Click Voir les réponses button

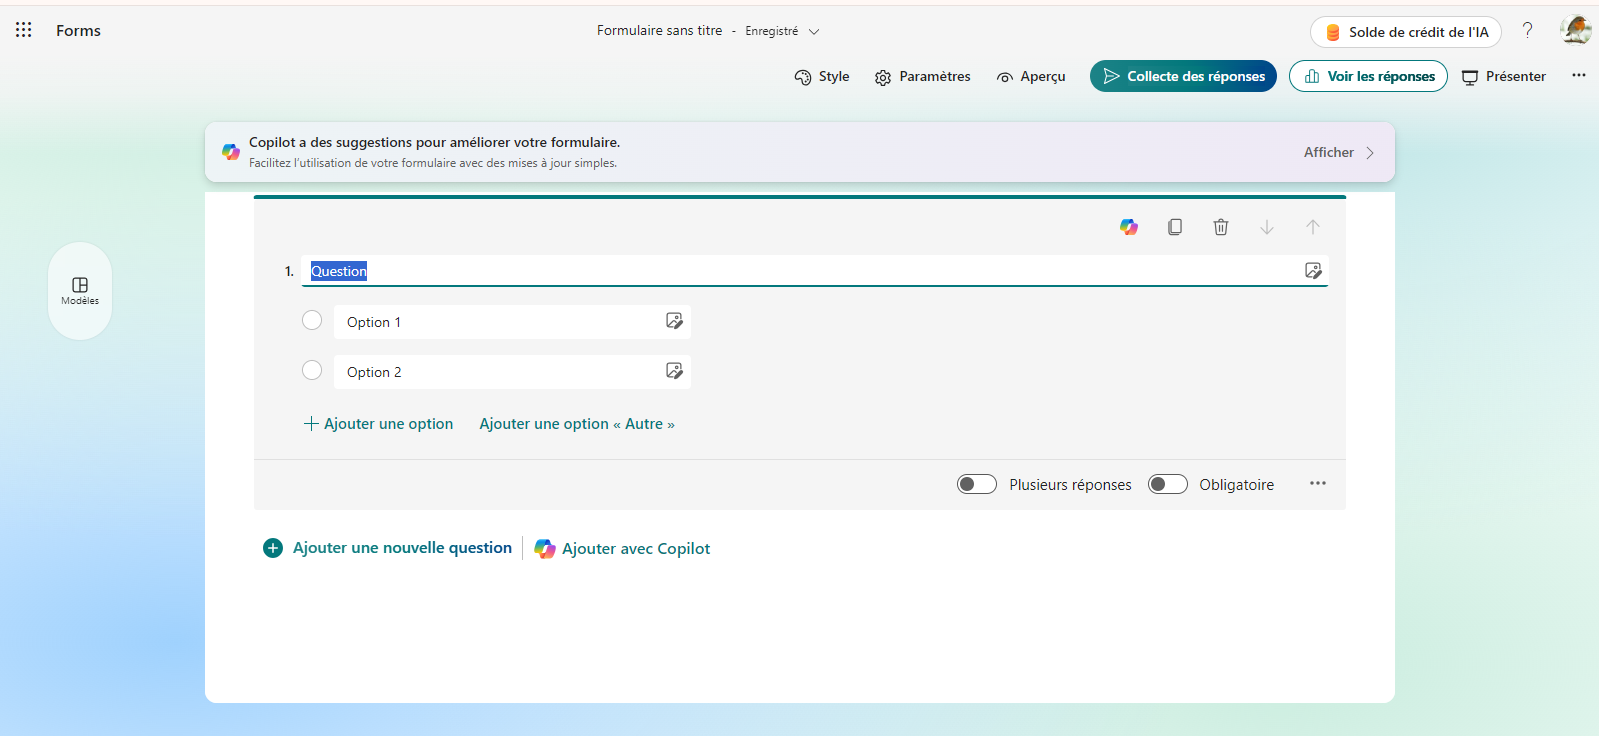[1368, 76]
